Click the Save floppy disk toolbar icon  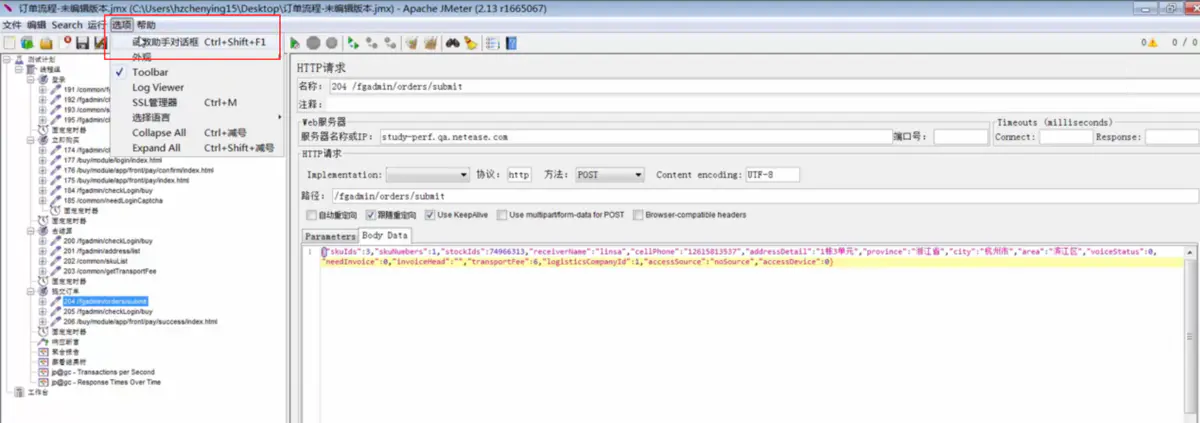tap(84, 43)
